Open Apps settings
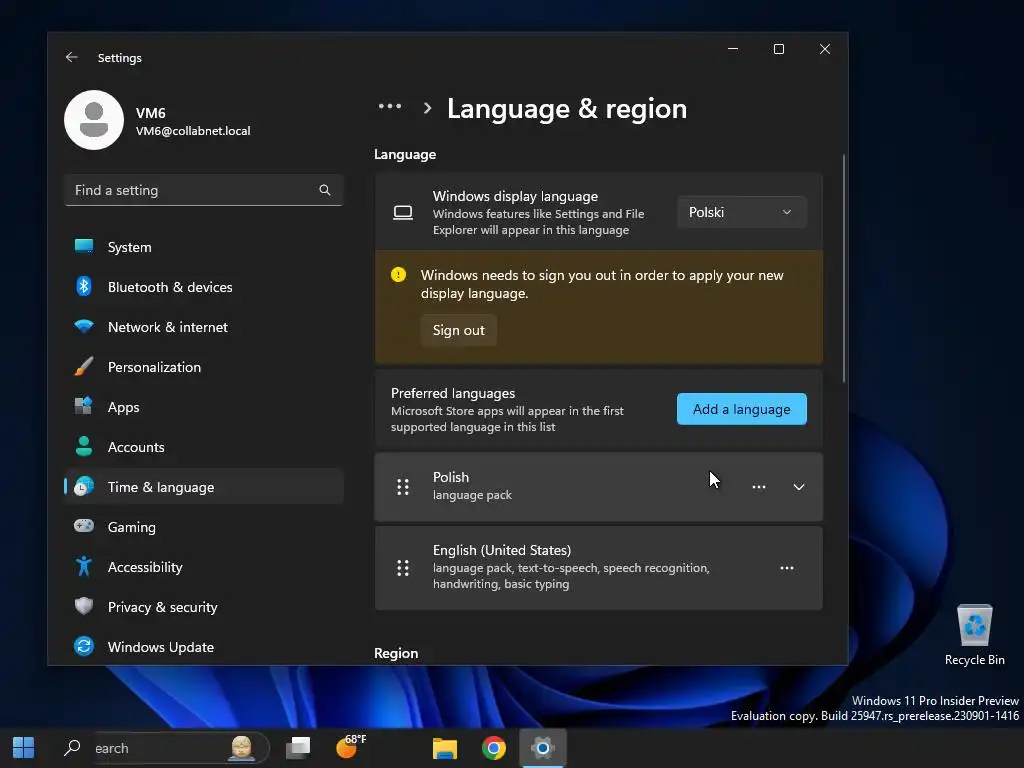The height and width of the screenshot is (768, 1024). click(204, 407)
